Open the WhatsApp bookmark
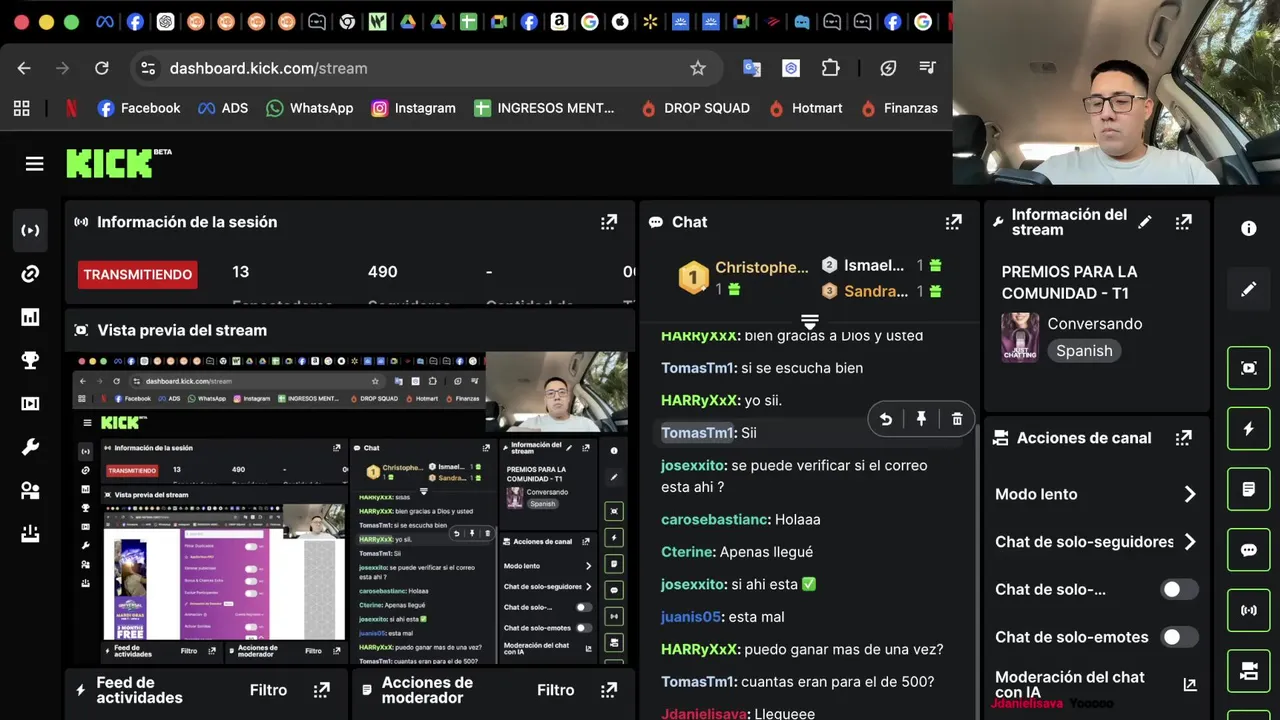Viewport: 1280px width, 720px height. (309, 108)
